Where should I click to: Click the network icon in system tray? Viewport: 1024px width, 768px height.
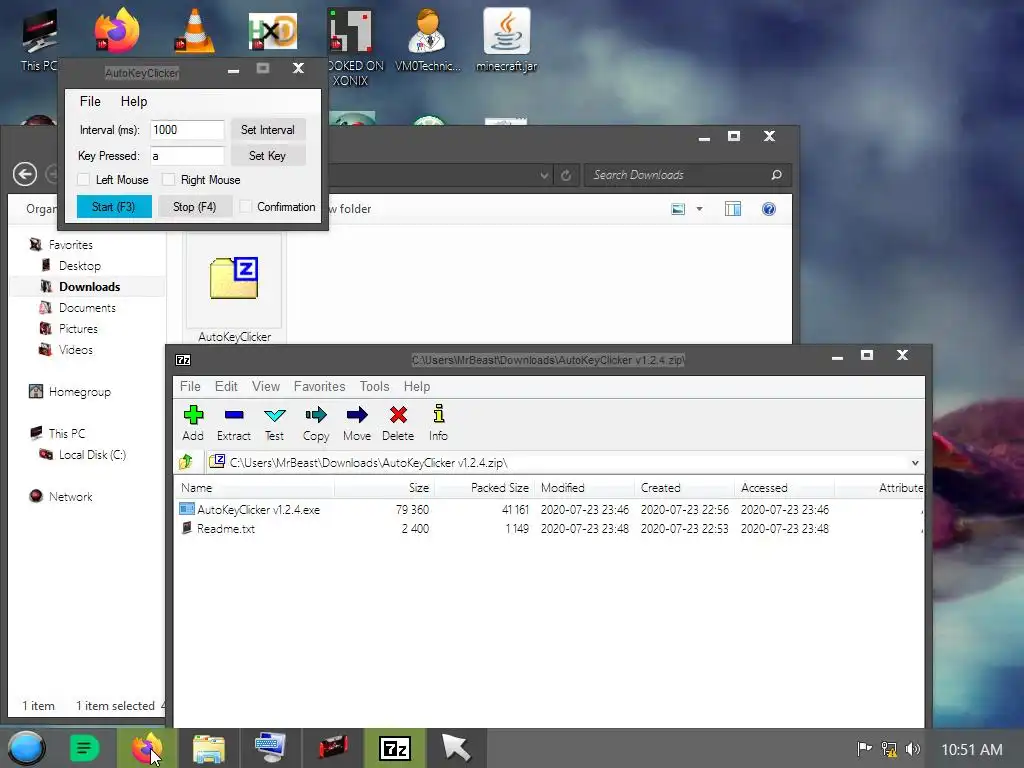point(889,749)
